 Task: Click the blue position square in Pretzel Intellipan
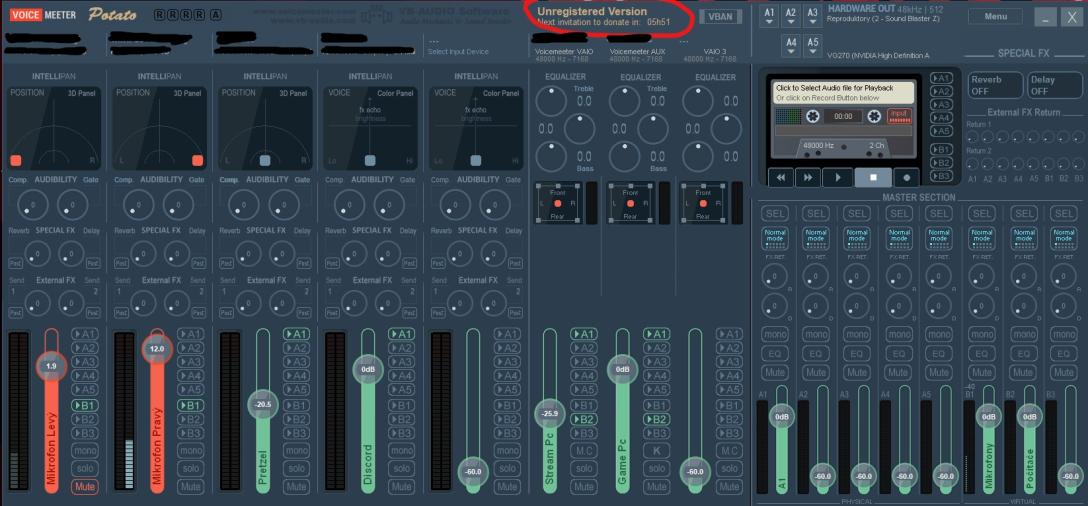(264, 160)
